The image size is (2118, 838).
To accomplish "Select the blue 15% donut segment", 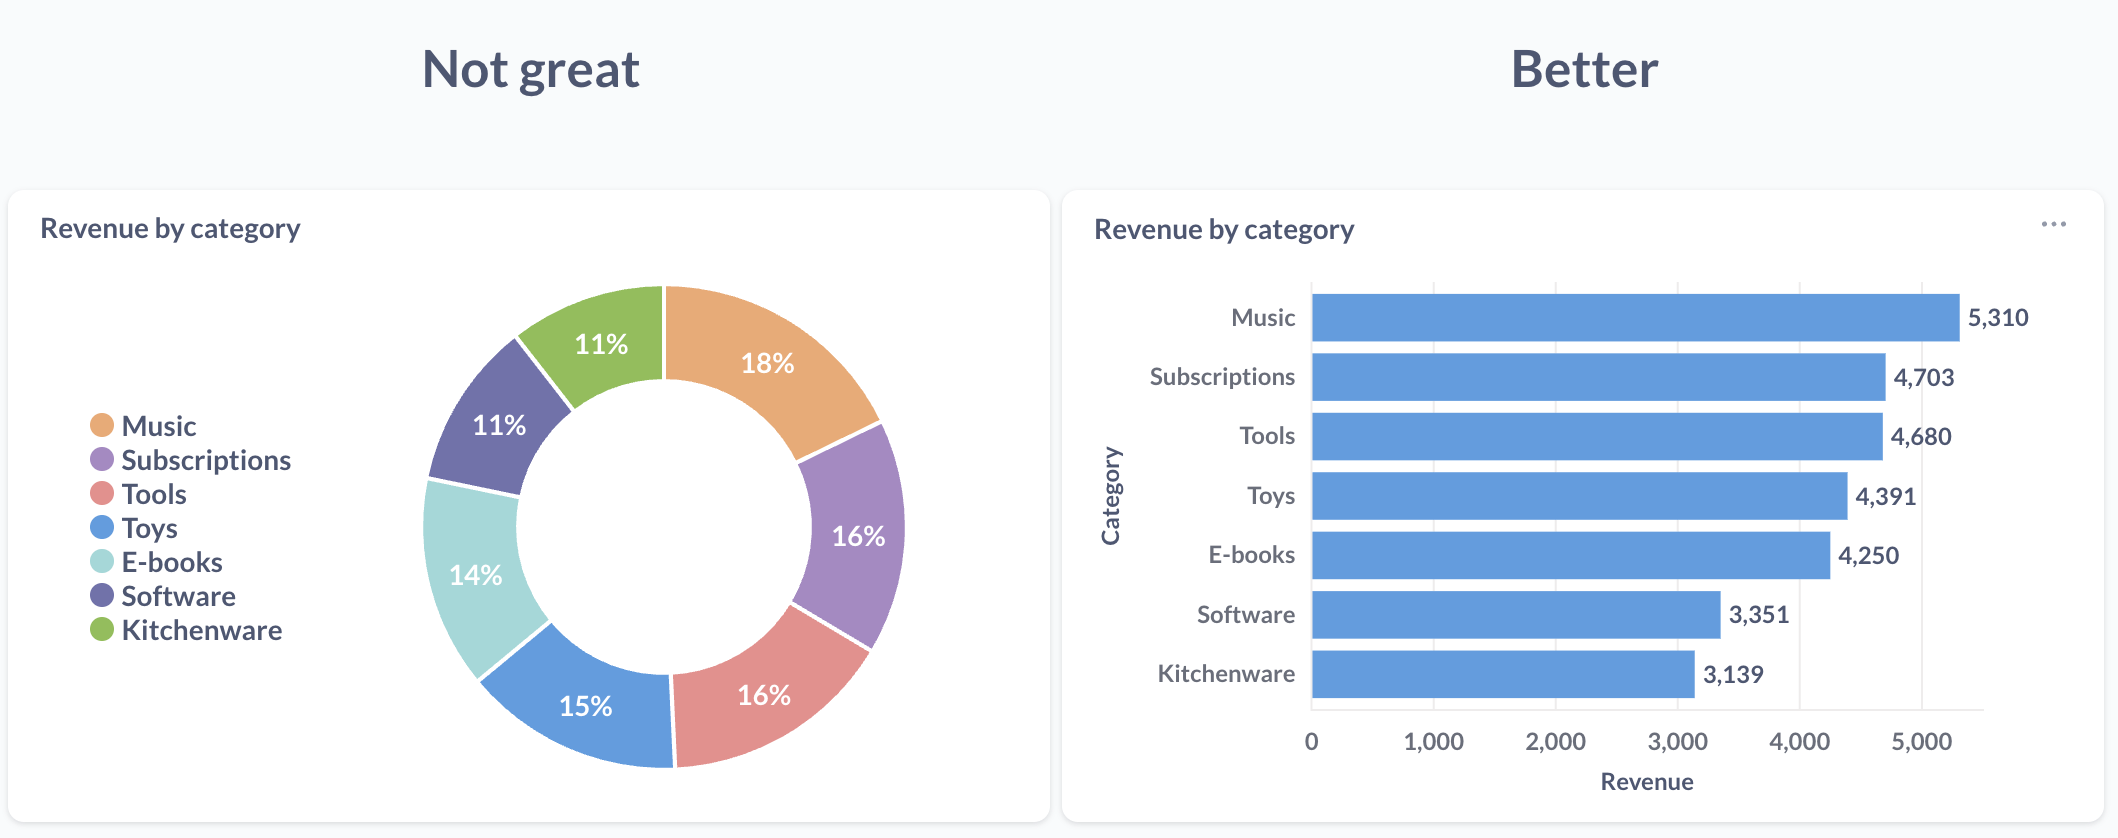I will pos(585,706).
